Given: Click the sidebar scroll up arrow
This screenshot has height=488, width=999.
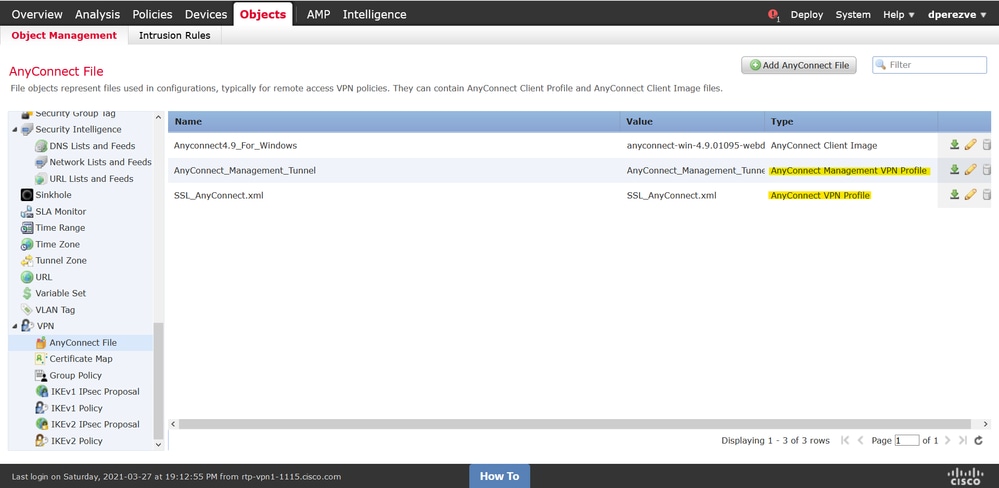Looking at the screenshot, I should (159, 117).
